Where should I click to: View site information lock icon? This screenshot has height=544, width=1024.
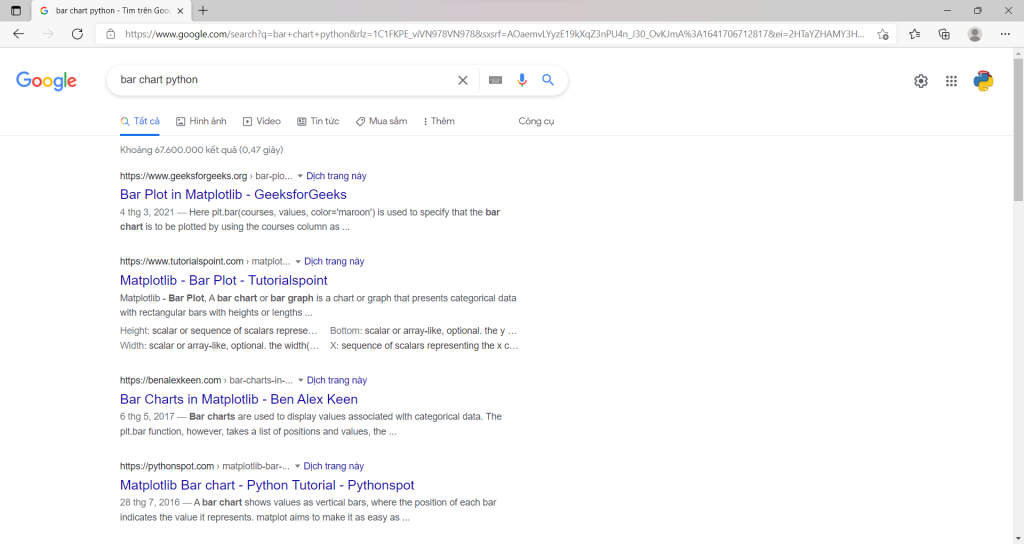tap(111, 34)
